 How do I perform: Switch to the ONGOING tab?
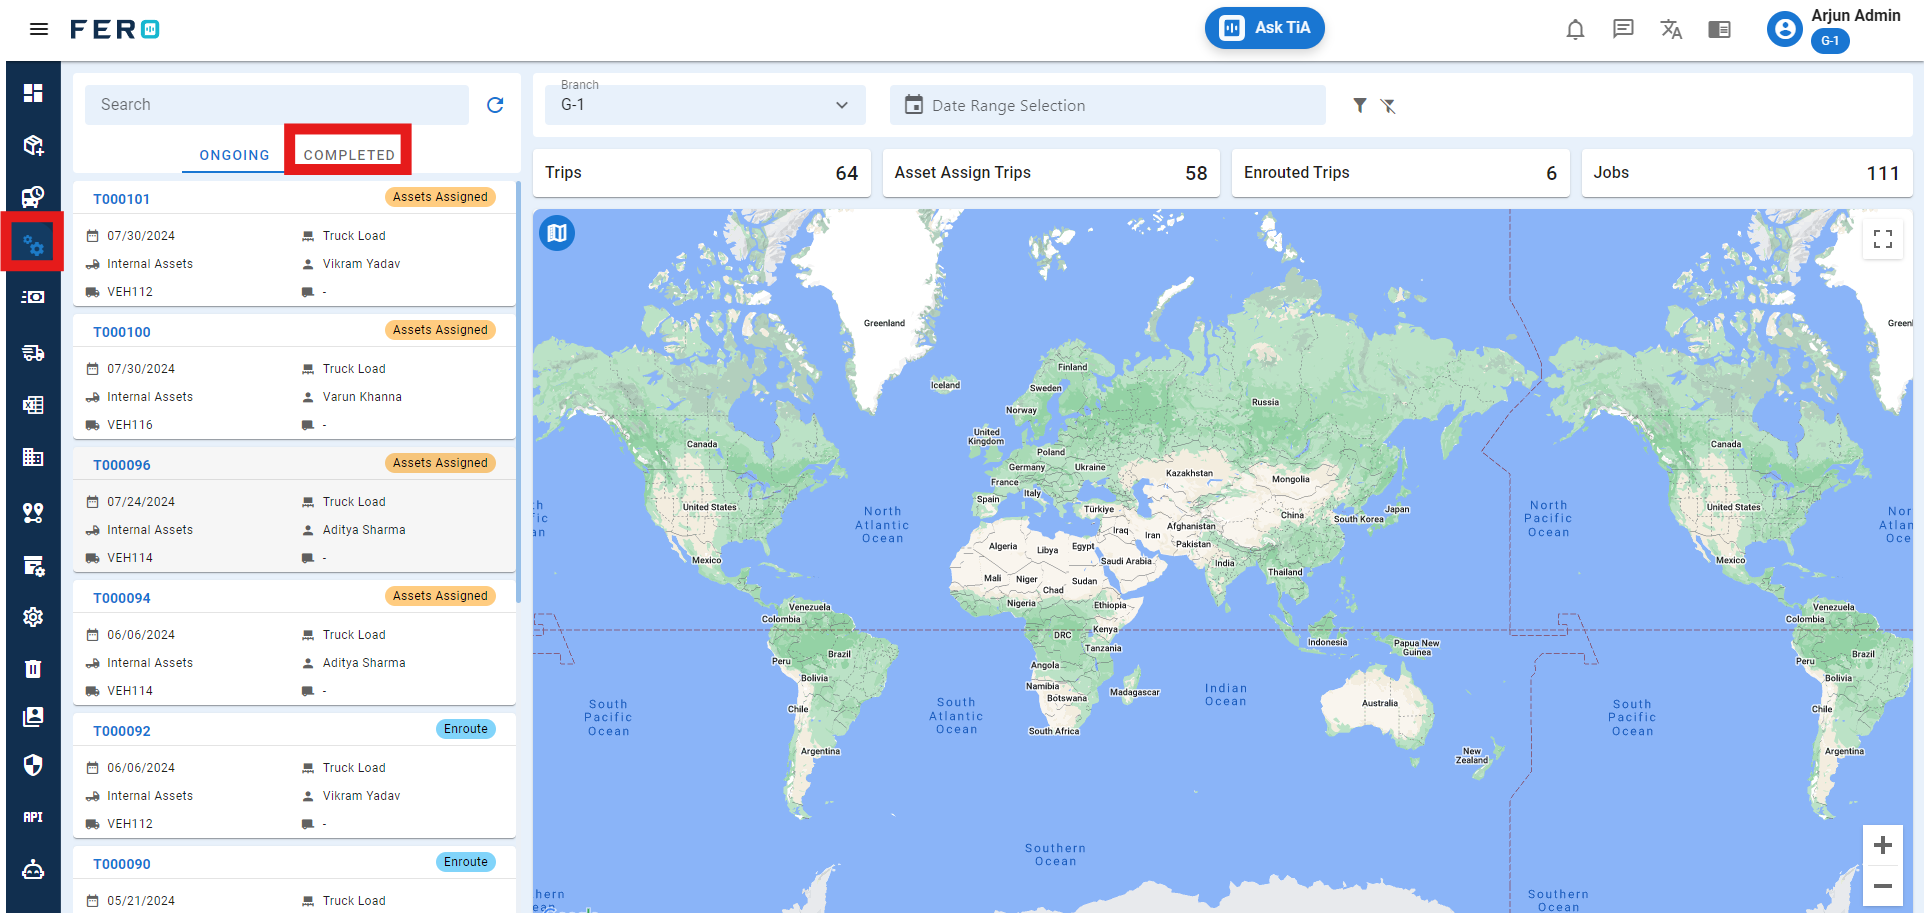(234, 155)
